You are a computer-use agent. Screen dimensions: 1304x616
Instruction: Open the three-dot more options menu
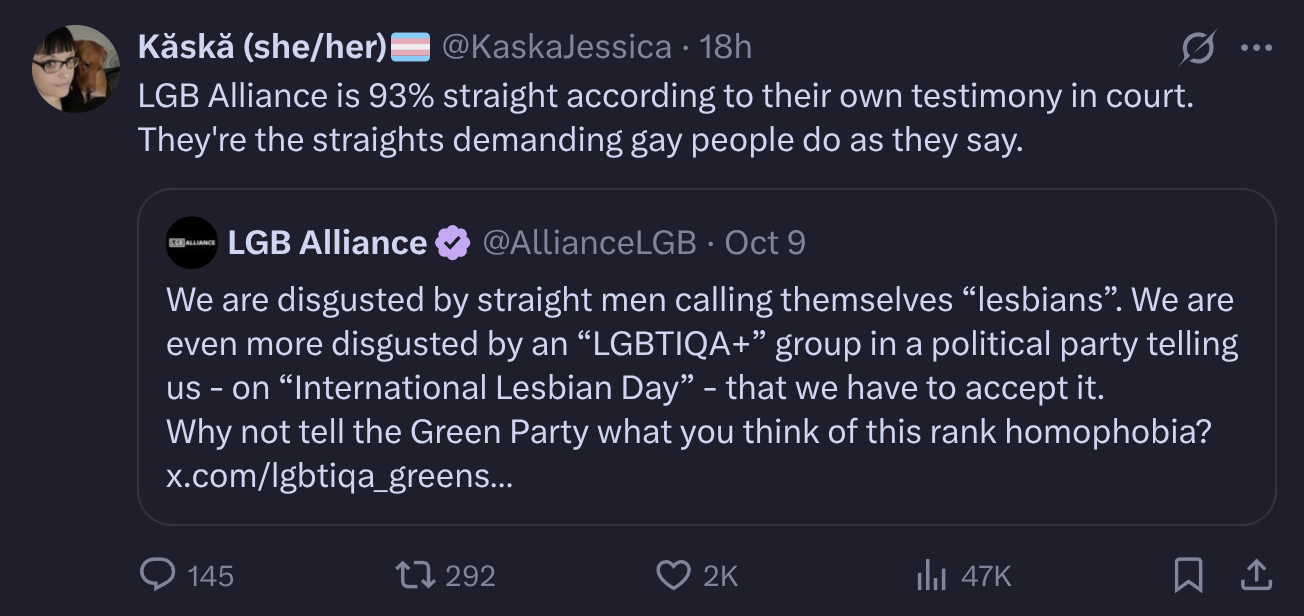tap(1255, 48)
